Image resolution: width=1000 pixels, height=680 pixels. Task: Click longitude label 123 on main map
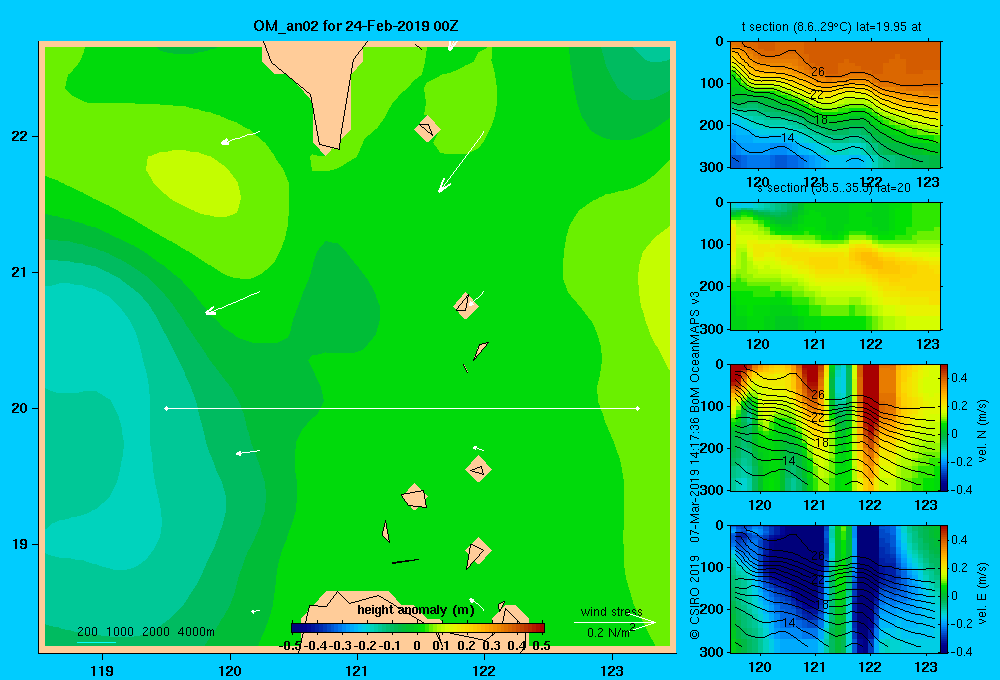click(x=612, y=670)
